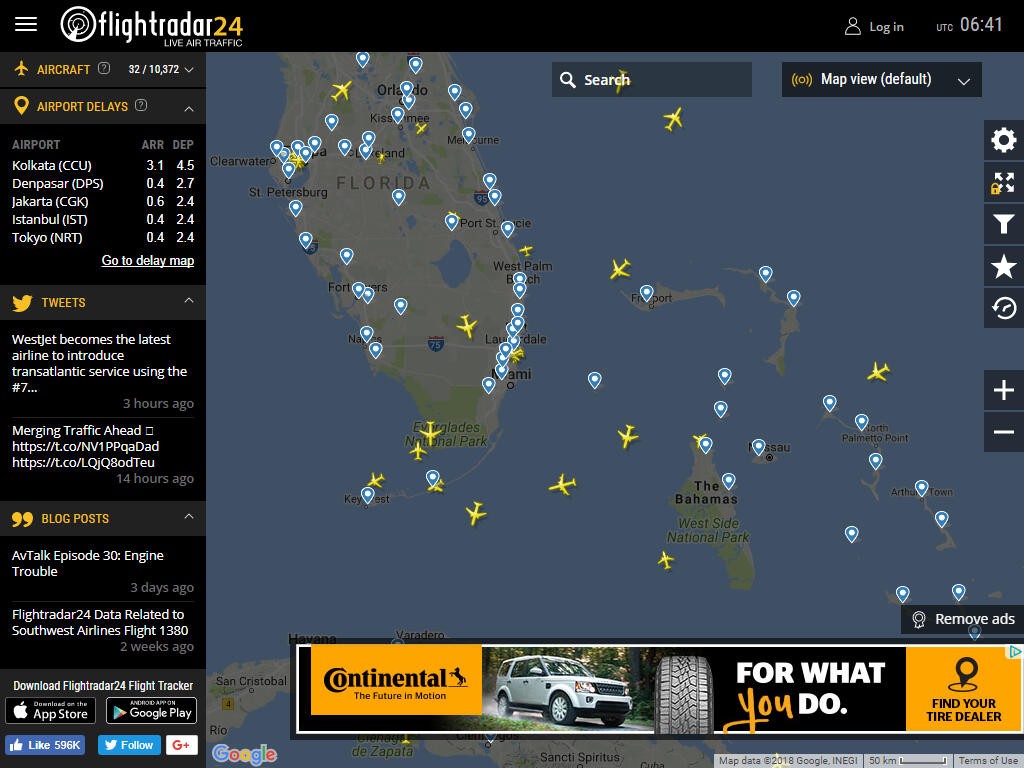Click the Twitter Follow button
The width and height of the screenshot is (1024, 768).
129,745
